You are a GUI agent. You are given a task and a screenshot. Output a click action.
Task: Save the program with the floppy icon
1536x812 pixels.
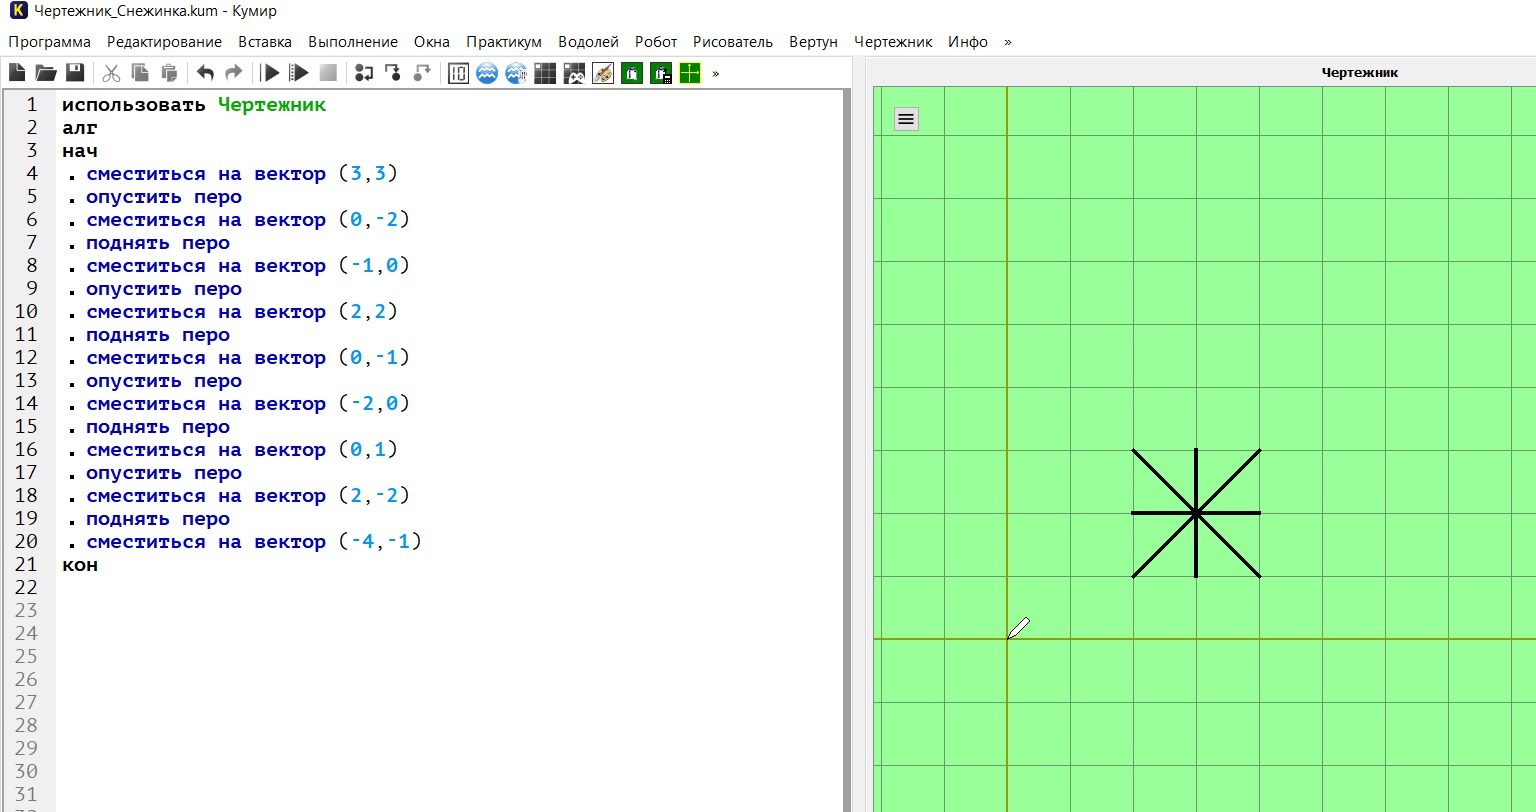coord(75,73)
